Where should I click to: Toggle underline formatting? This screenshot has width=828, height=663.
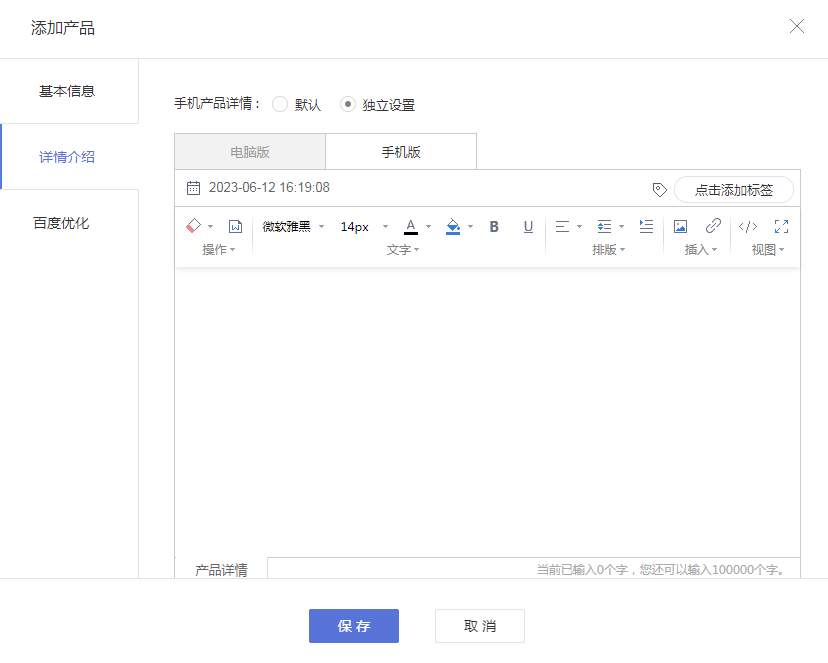click(x=528, y=226)
